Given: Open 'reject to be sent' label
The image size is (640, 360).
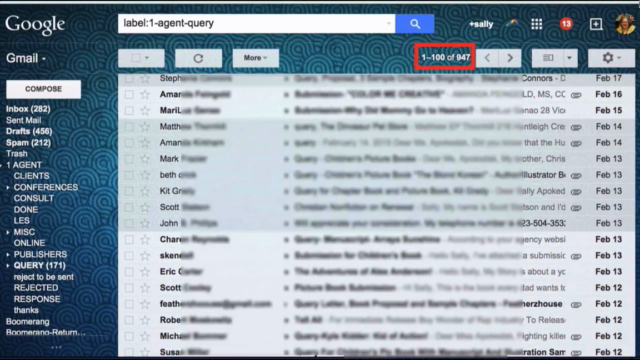Looking at the screenshot, I should coord(44,277).
